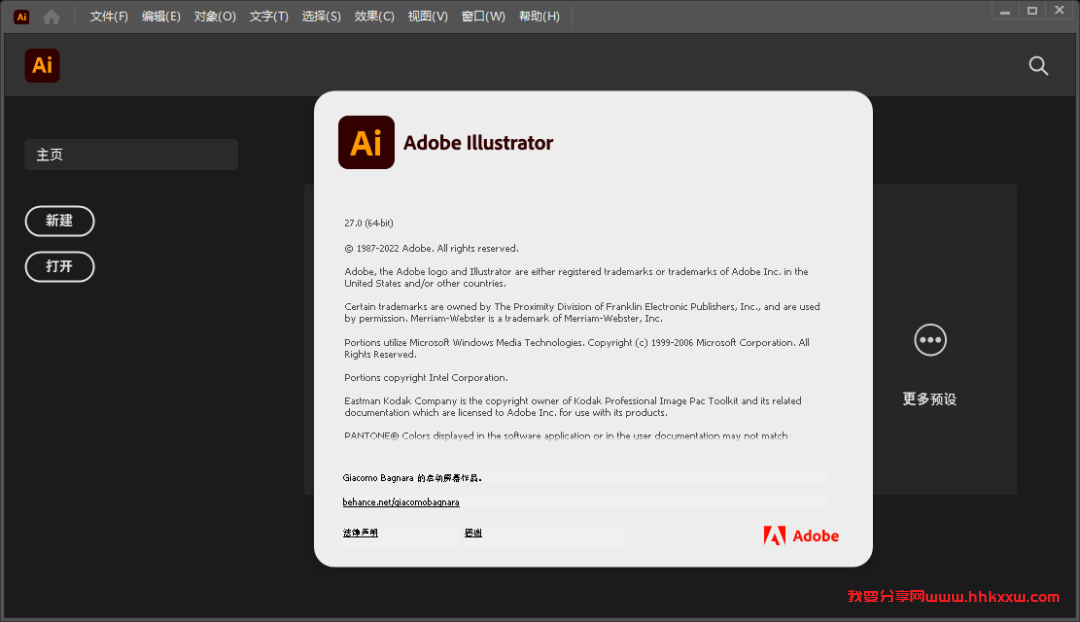Open the search magnifier icon
Image resolution: width=1080 pixels, height=622 pixels.
tap(1038, 65)
